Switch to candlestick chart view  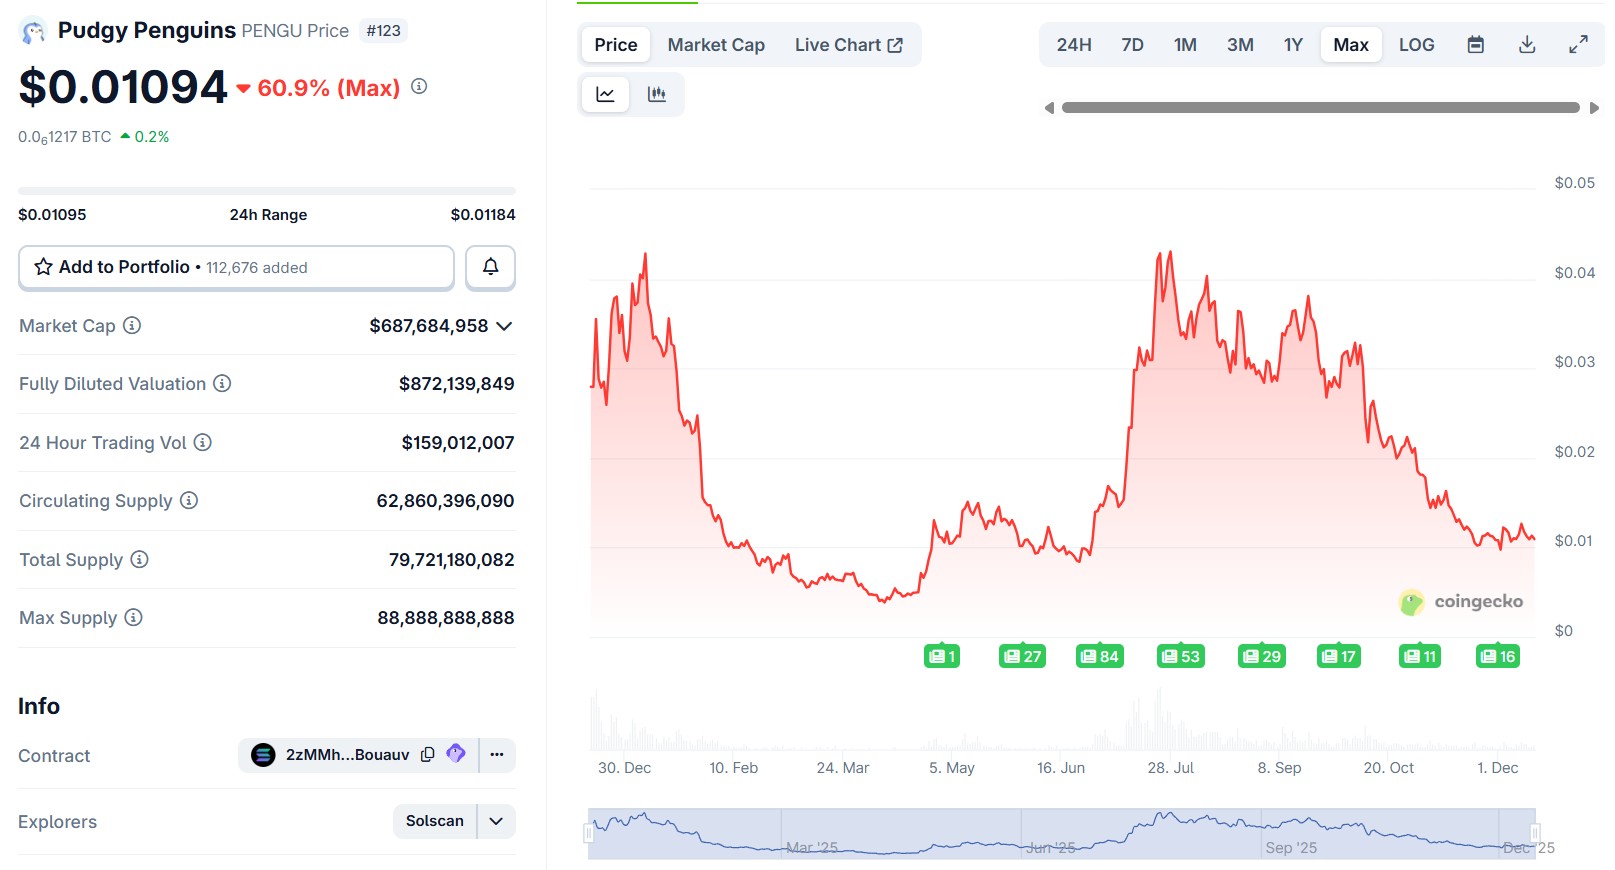pos(657,94)
